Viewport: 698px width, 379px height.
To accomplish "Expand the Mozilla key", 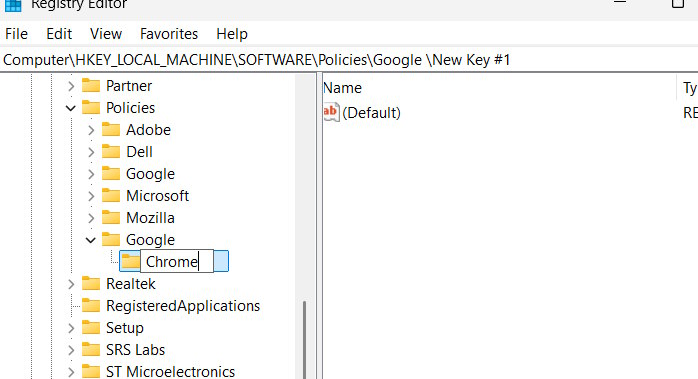I will click(x=91, y=218).
